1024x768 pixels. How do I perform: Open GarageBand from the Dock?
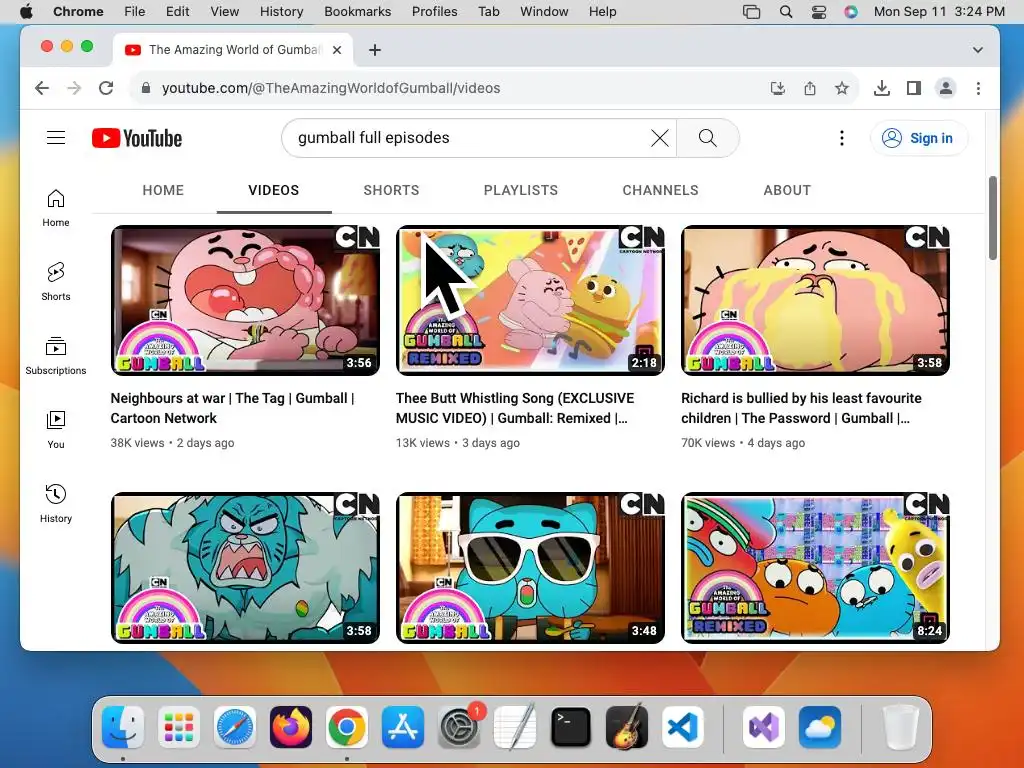[627, 727]
